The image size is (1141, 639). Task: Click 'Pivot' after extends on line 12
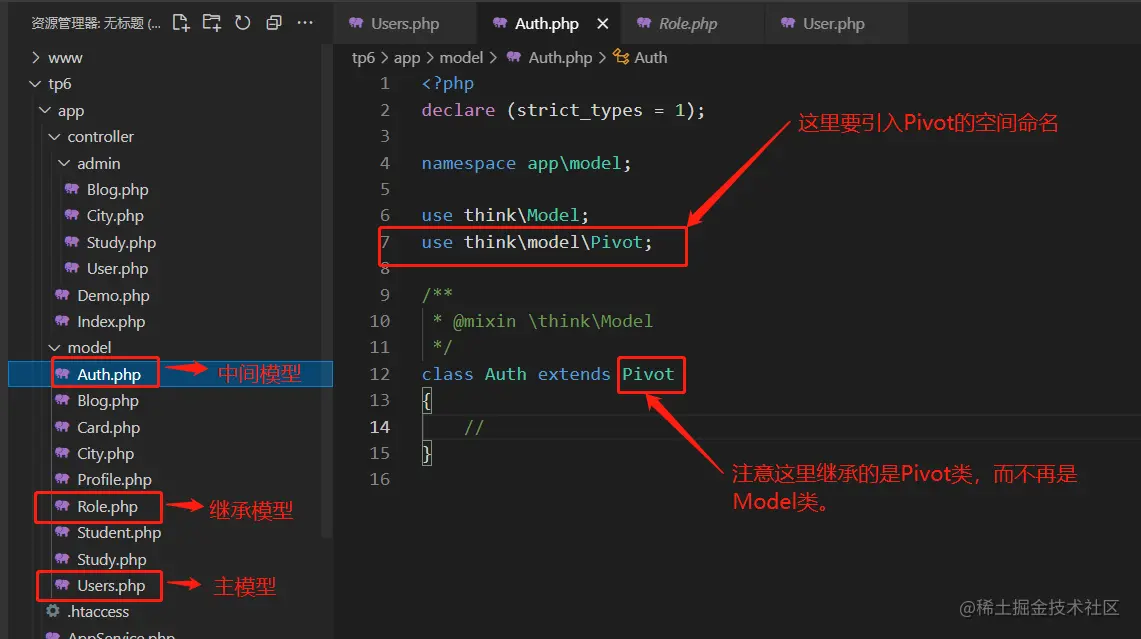coord(648,374)
